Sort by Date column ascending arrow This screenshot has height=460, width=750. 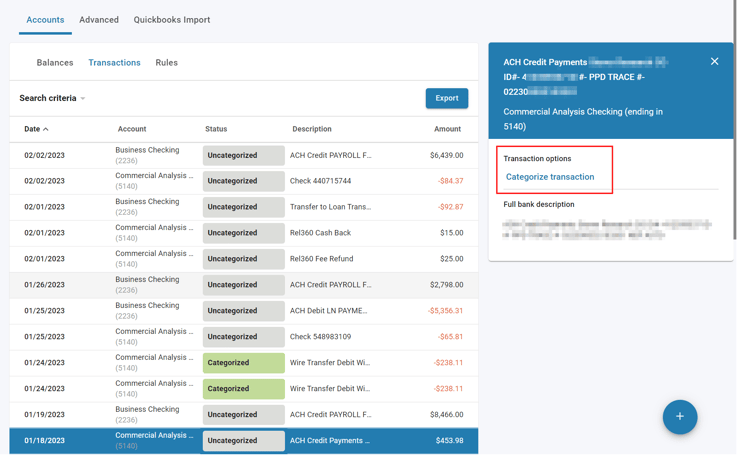(x=46, y=130)
